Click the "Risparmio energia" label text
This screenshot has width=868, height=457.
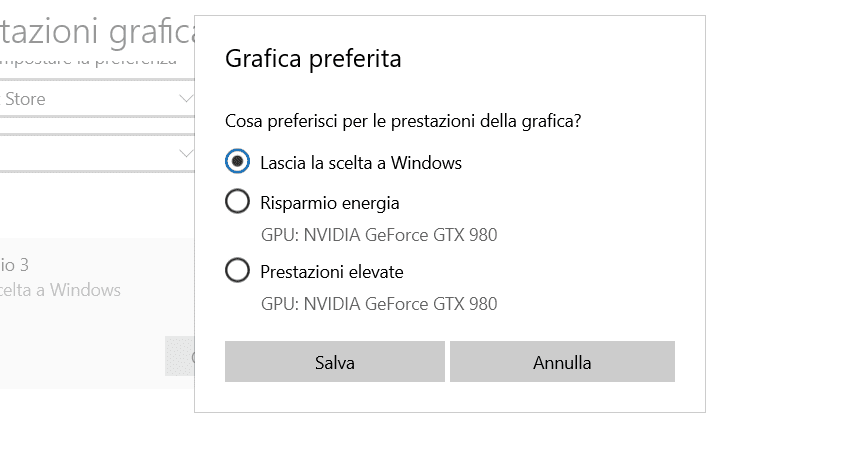point(329,203)
